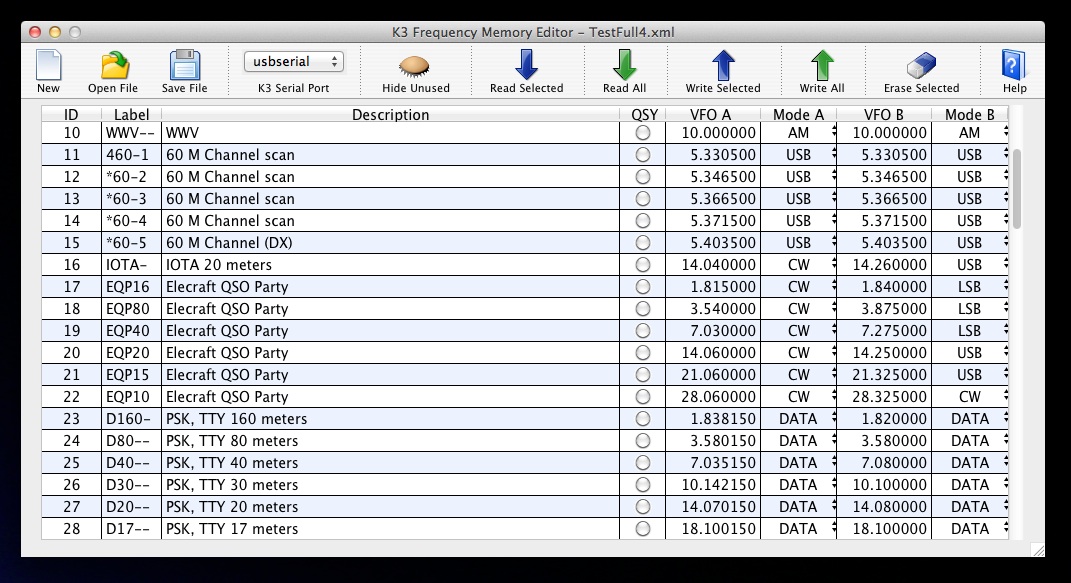Open Help book icon

(1014, 66)
